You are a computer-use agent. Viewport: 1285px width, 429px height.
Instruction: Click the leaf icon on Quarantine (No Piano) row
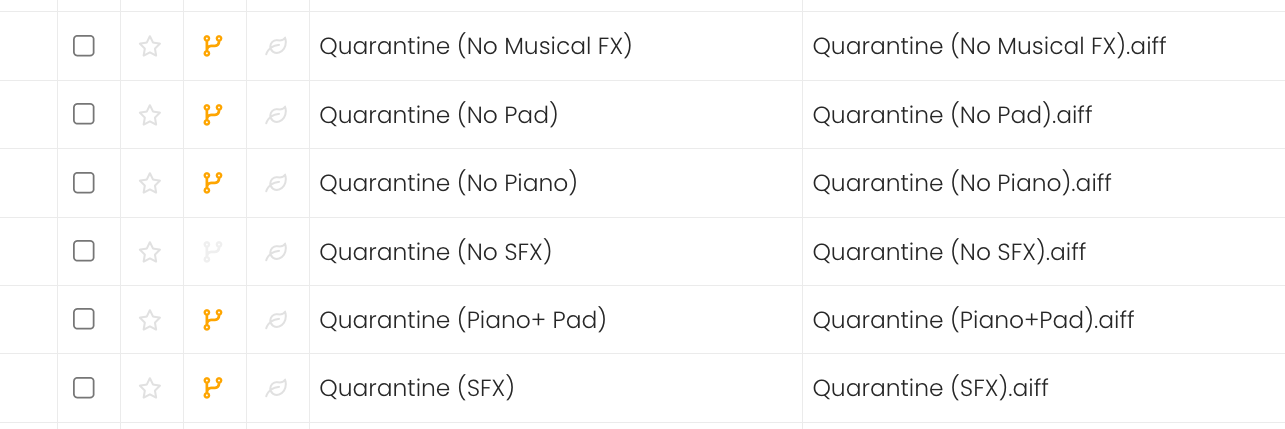click(277, 183)
